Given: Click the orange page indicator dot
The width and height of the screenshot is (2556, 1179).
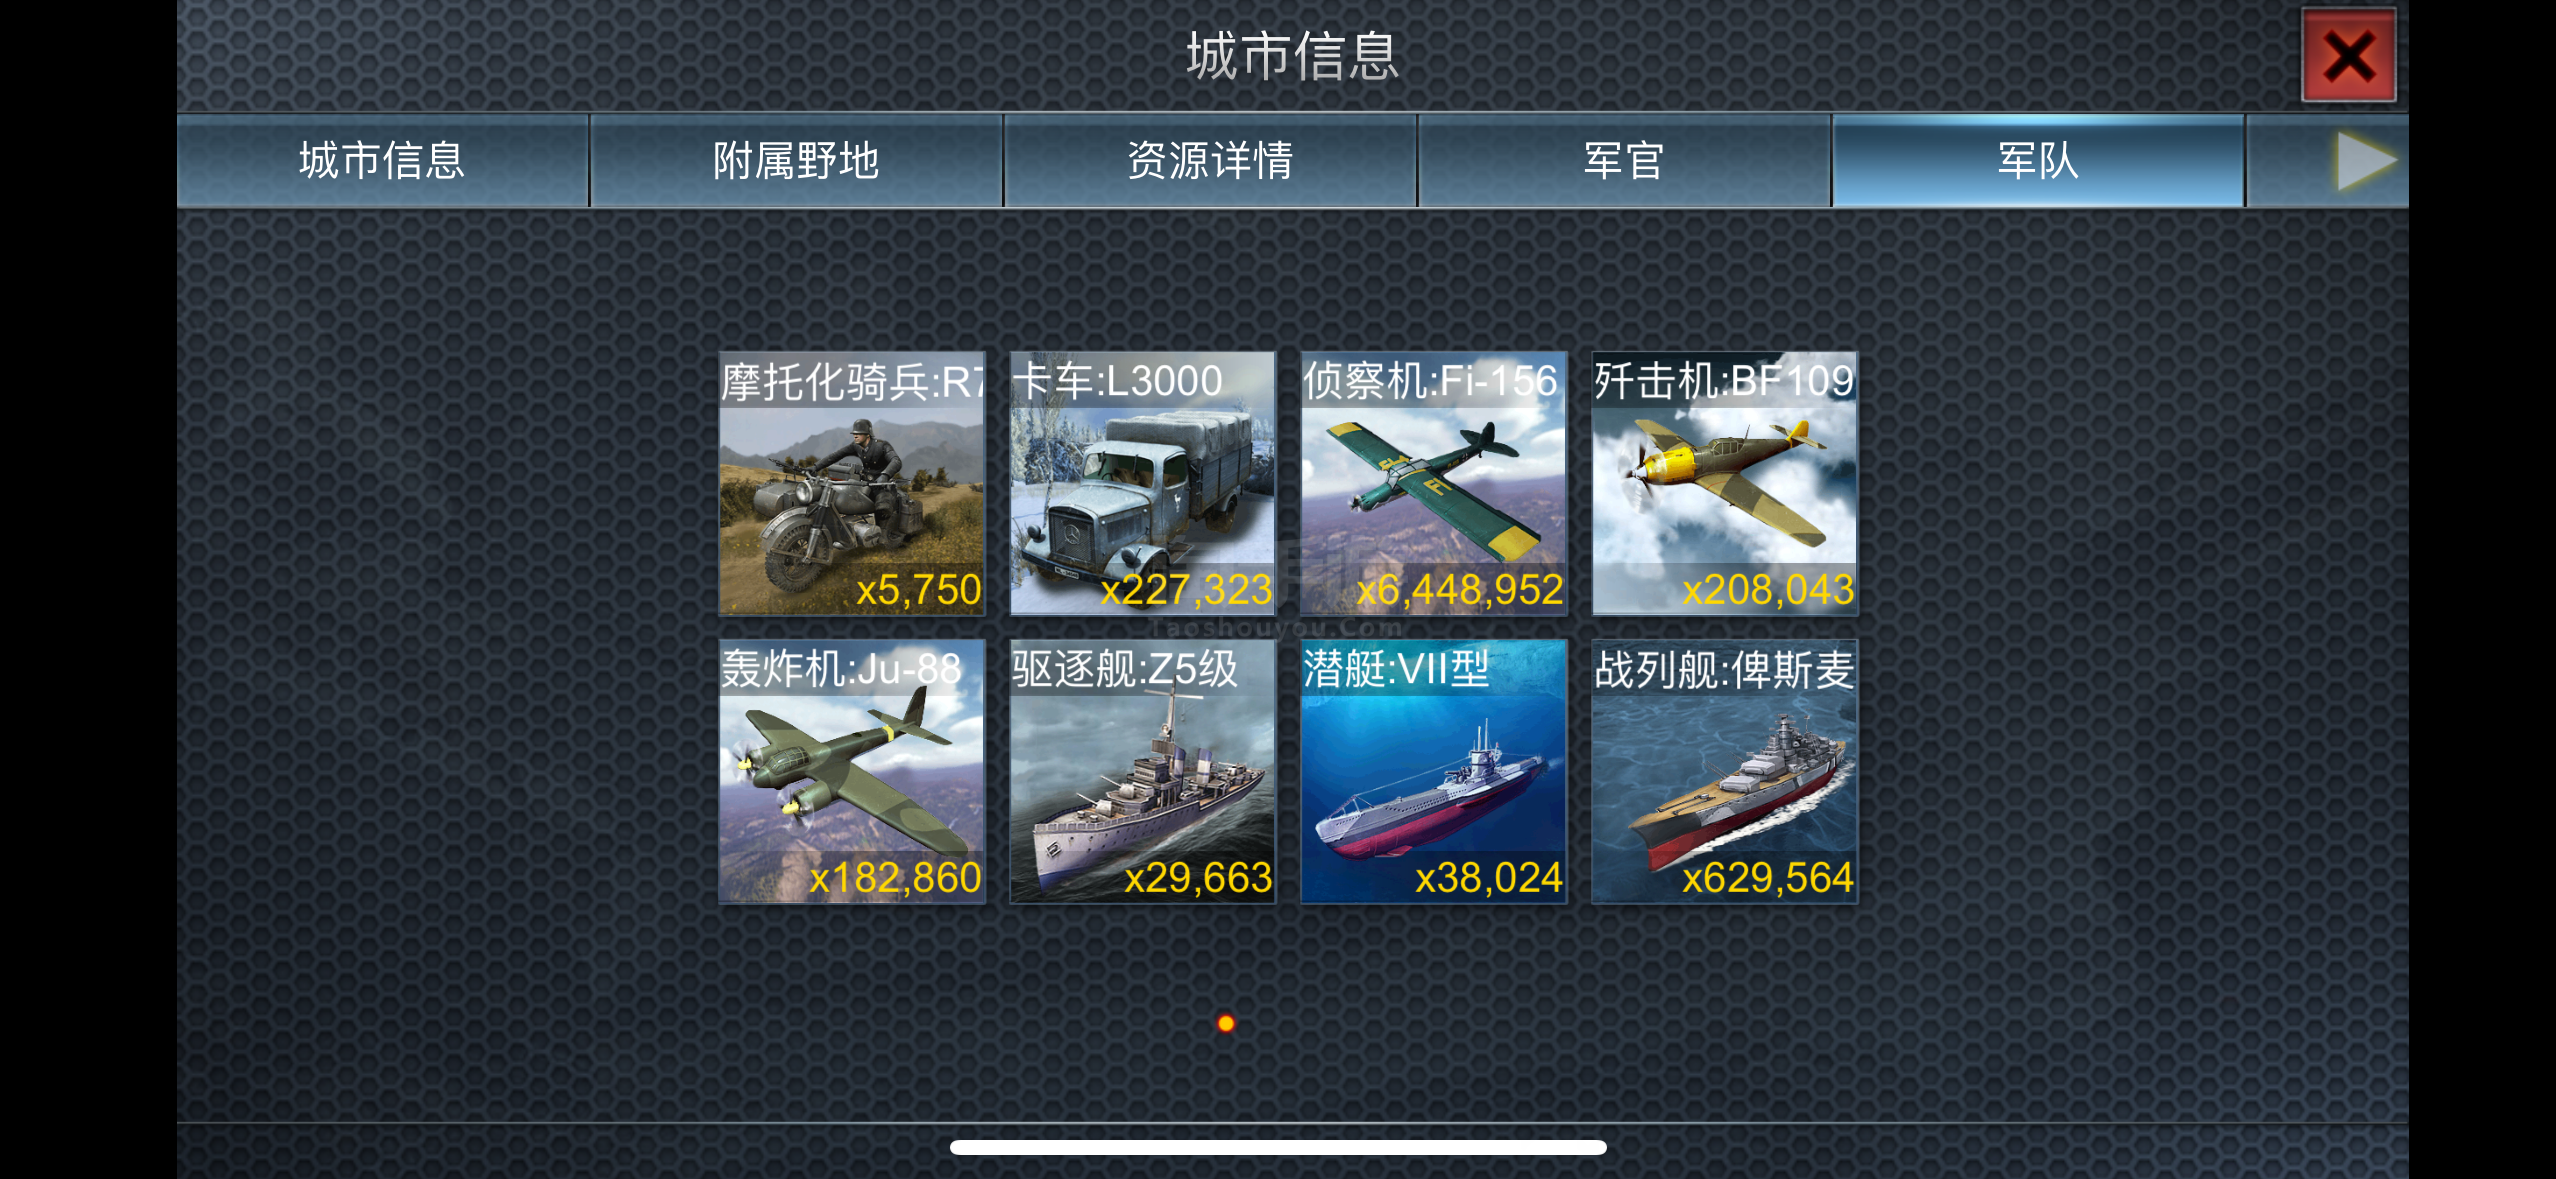Looking at the screenshot, I should (x=1226, y=1023).
